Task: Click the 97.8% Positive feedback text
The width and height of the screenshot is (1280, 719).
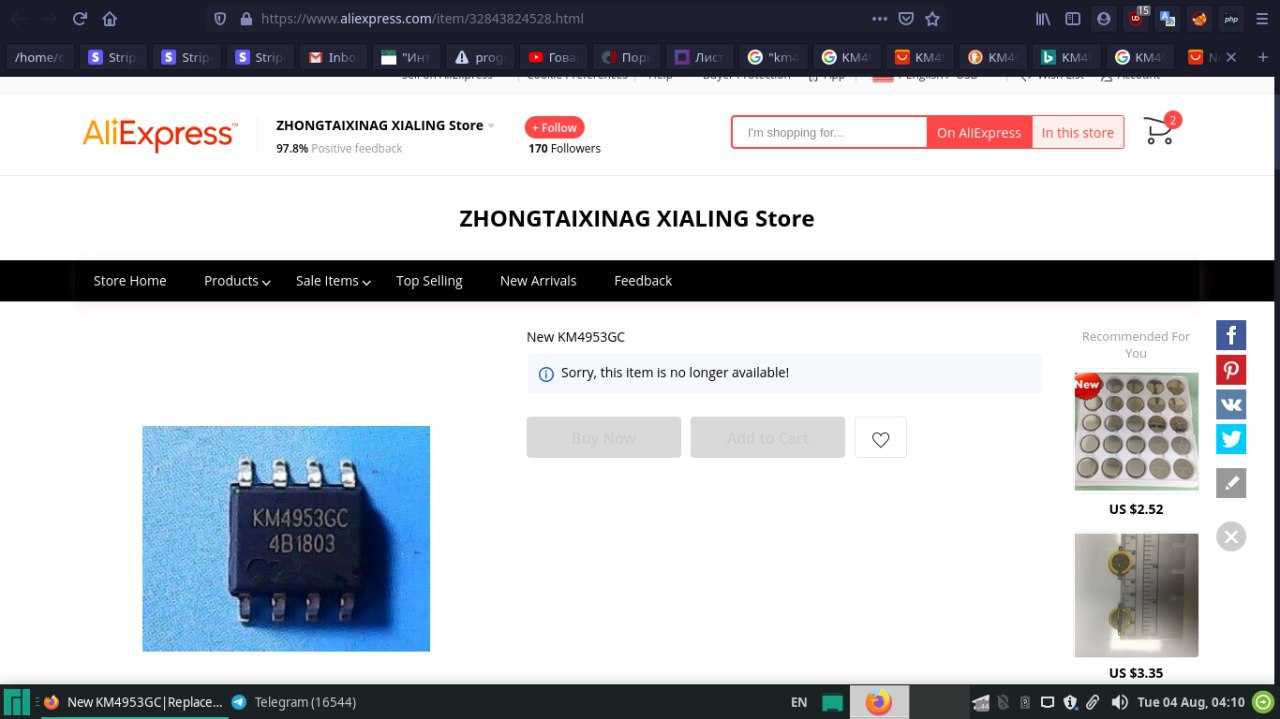Action: (339, 149)
